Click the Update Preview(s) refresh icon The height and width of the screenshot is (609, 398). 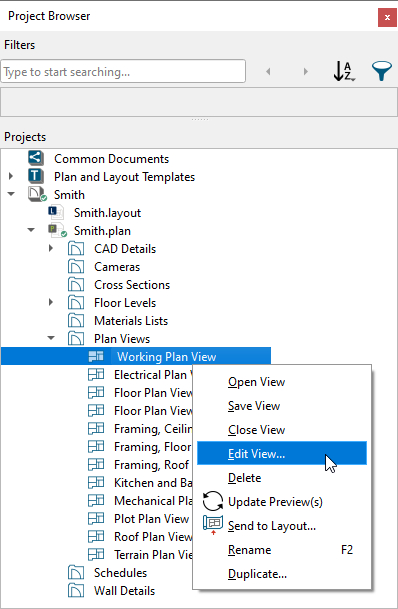pos(213,501)
